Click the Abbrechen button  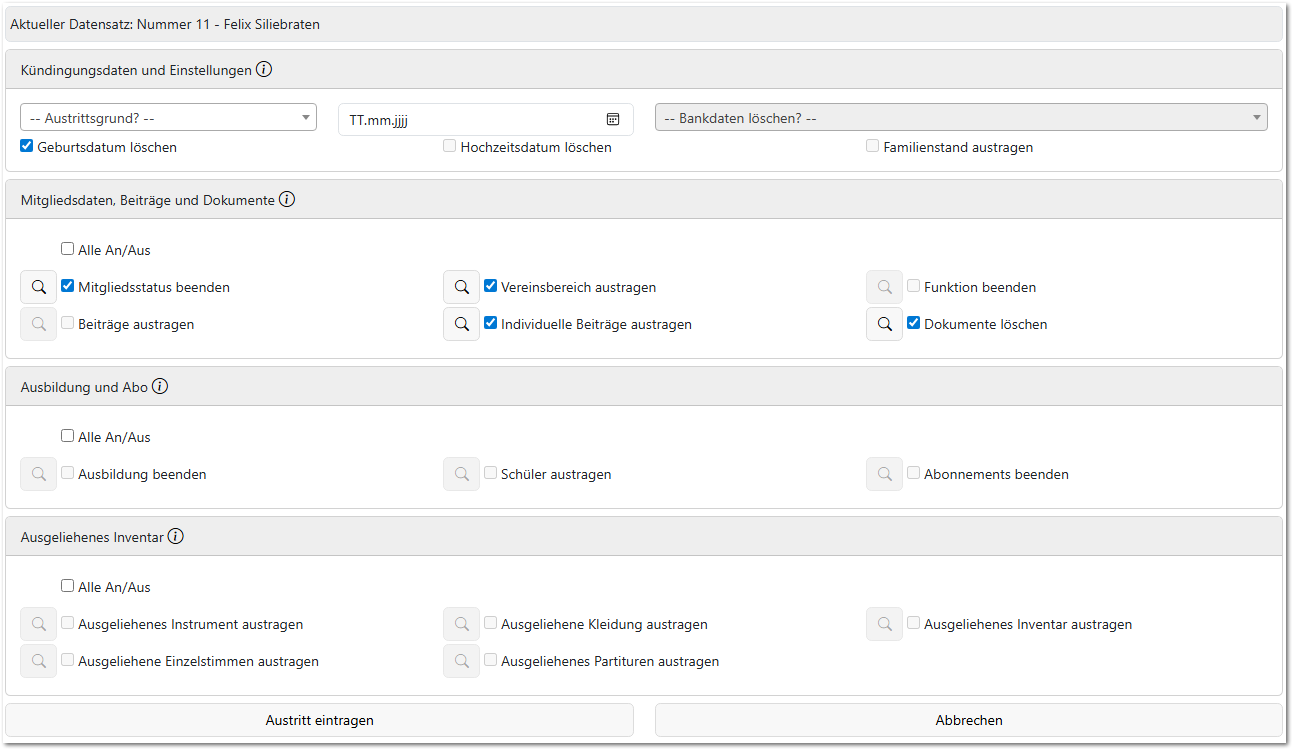pos(968,721)
